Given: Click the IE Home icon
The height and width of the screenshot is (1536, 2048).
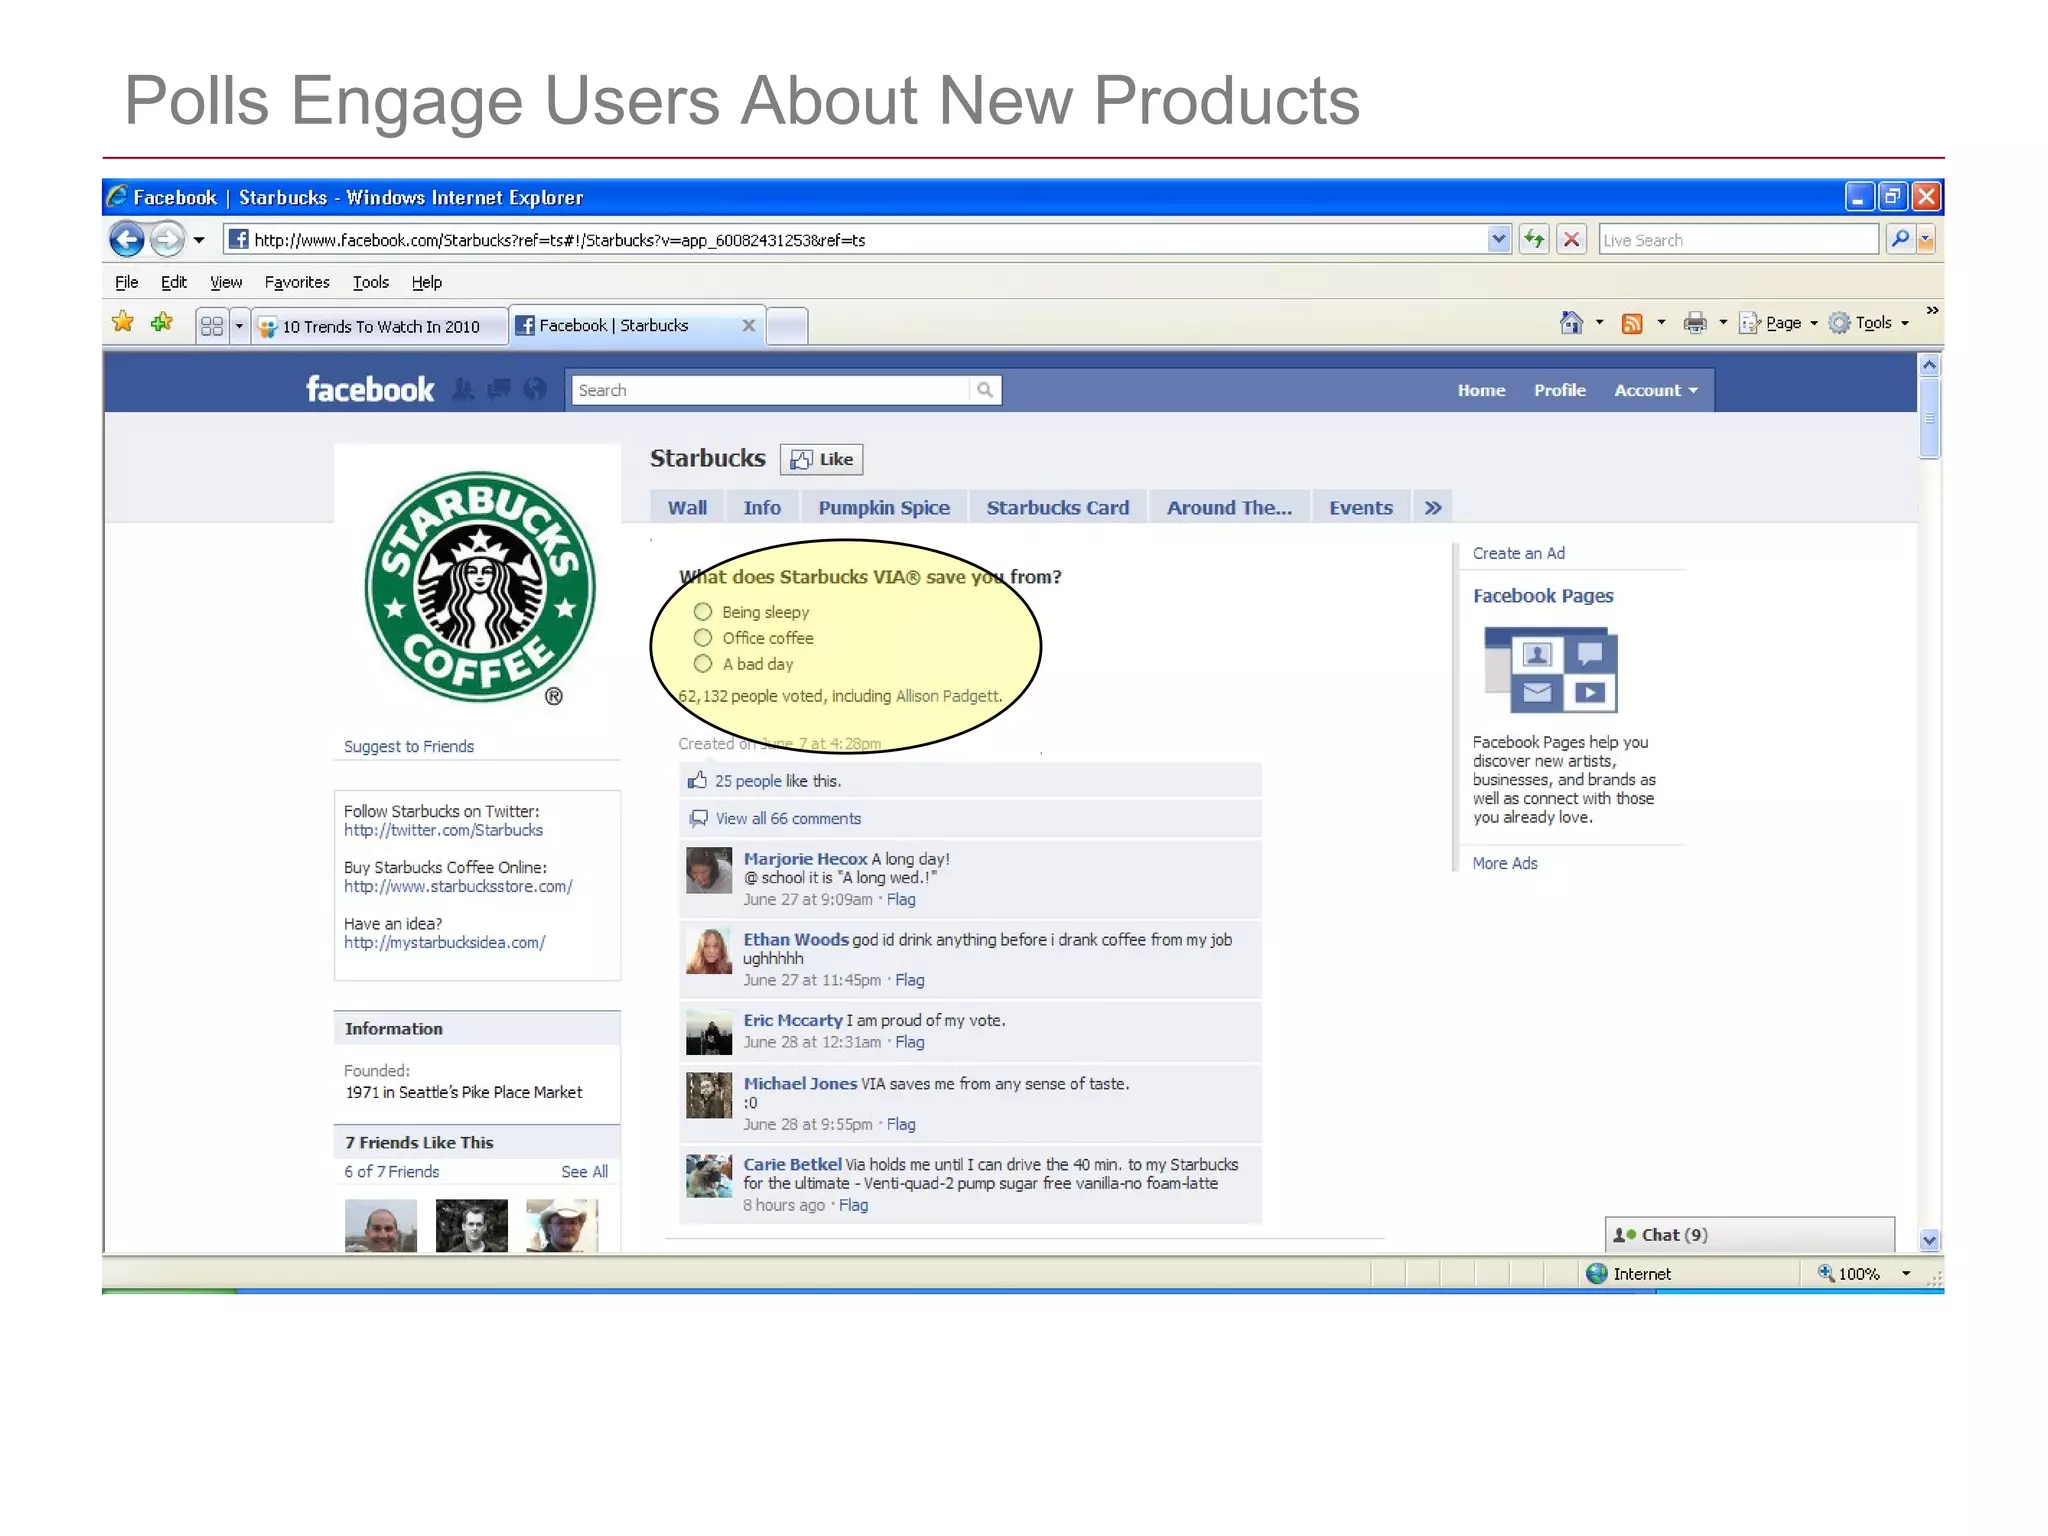Looking at the screenshot, I should (x=1571, y=322).
